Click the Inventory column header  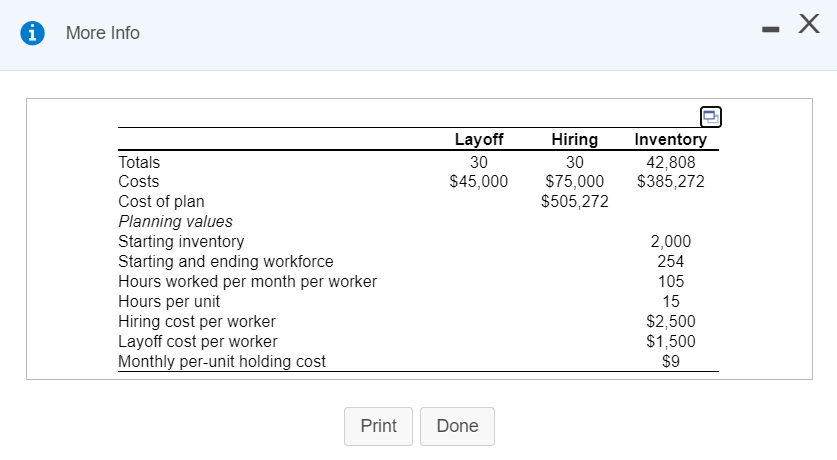[x=670, y=139]
